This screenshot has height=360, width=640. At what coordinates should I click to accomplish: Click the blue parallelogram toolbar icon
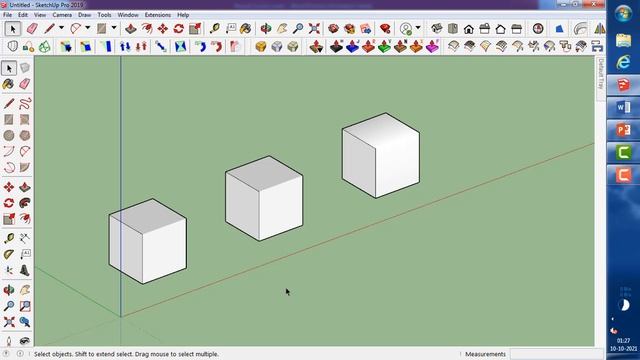coord(559,29)
